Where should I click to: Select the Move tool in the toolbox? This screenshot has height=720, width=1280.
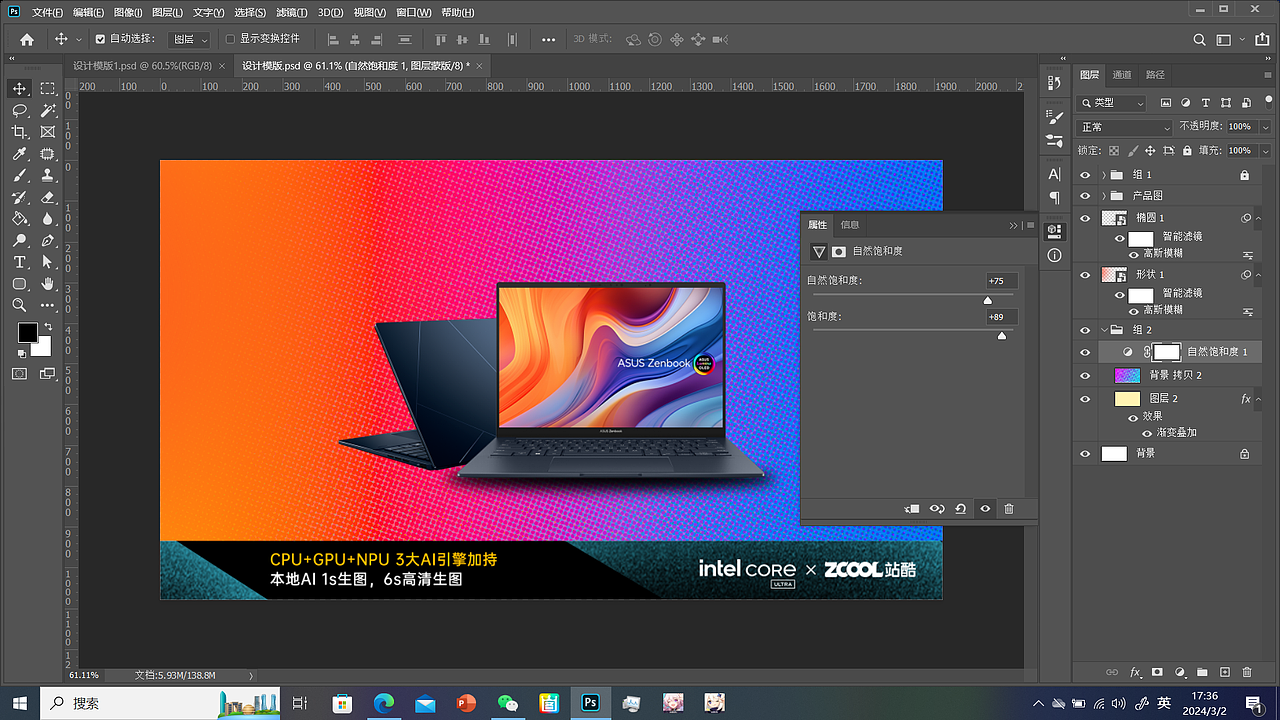[x=19, y=89]
